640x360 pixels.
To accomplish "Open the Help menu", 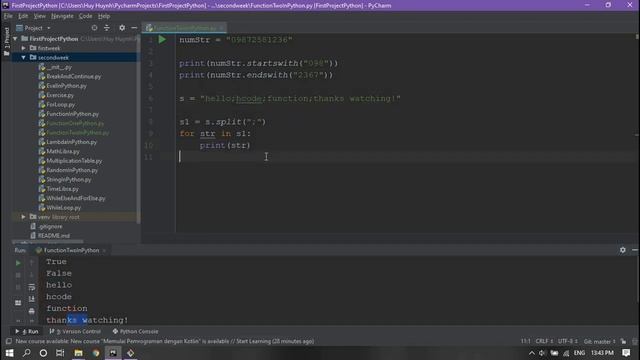I will pyautogui.click(x=104, y=16).
